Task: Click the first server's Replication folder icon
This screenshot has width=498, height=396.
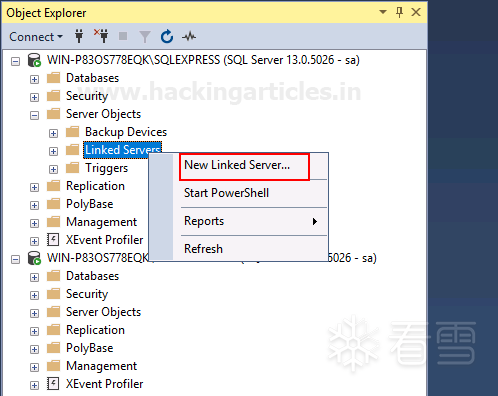Action: 53,186
